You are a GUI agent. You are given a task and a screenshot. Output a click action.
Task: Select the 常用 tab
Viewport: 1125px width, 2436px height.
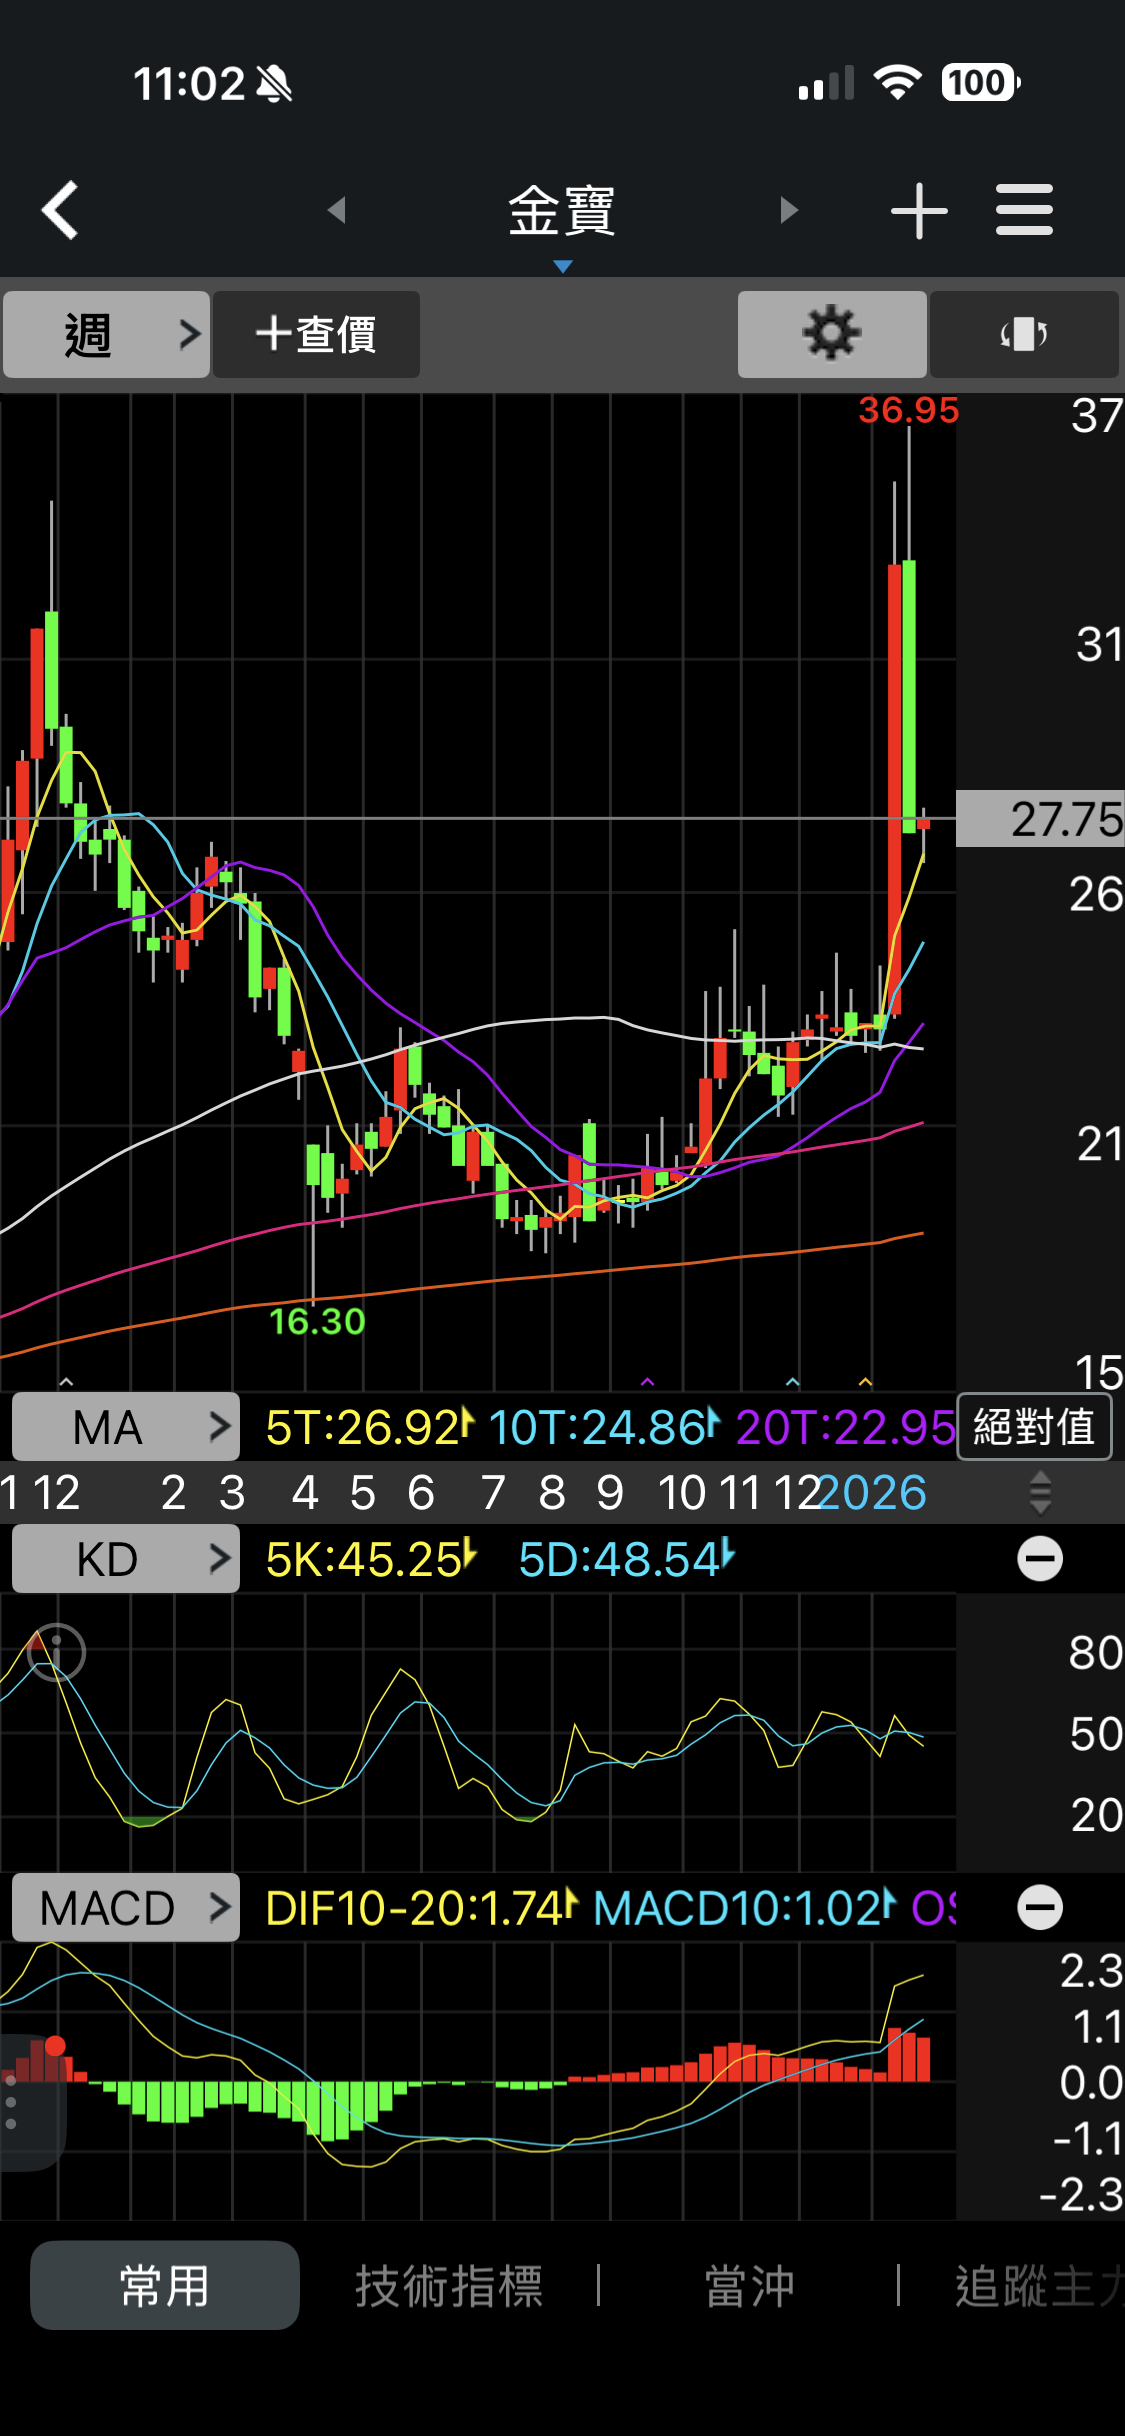coord(165,2286)
